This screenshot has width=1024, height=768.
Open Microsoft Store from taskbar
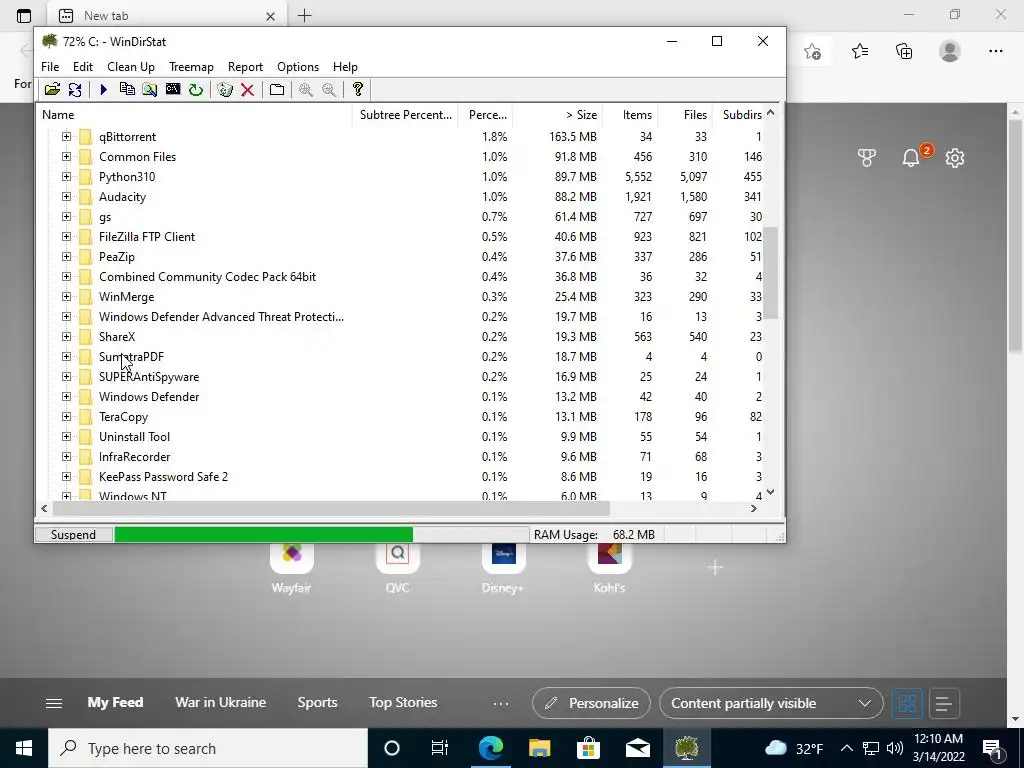[588, 748]
